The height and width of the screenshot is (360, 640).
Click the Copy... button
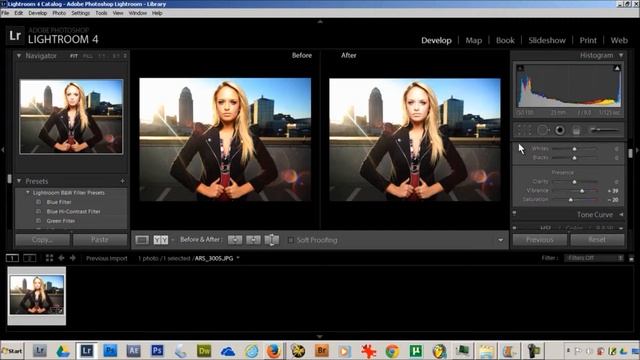(42, 240)
